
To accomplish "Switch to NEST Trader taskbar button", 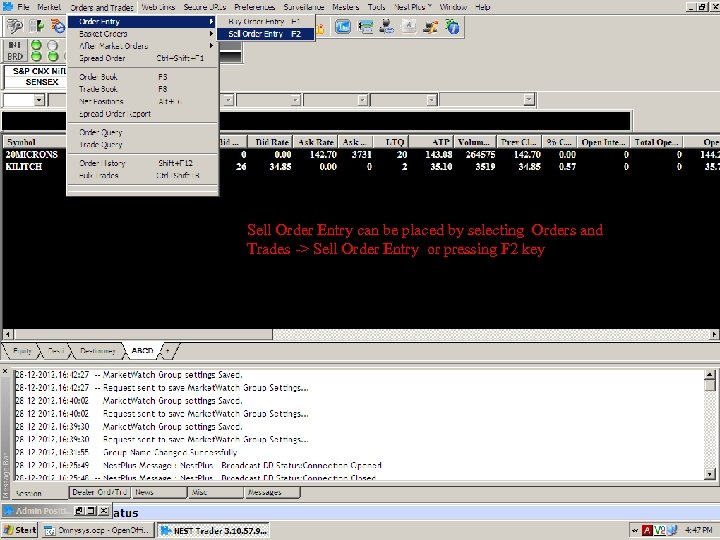I will pos(213,531).
